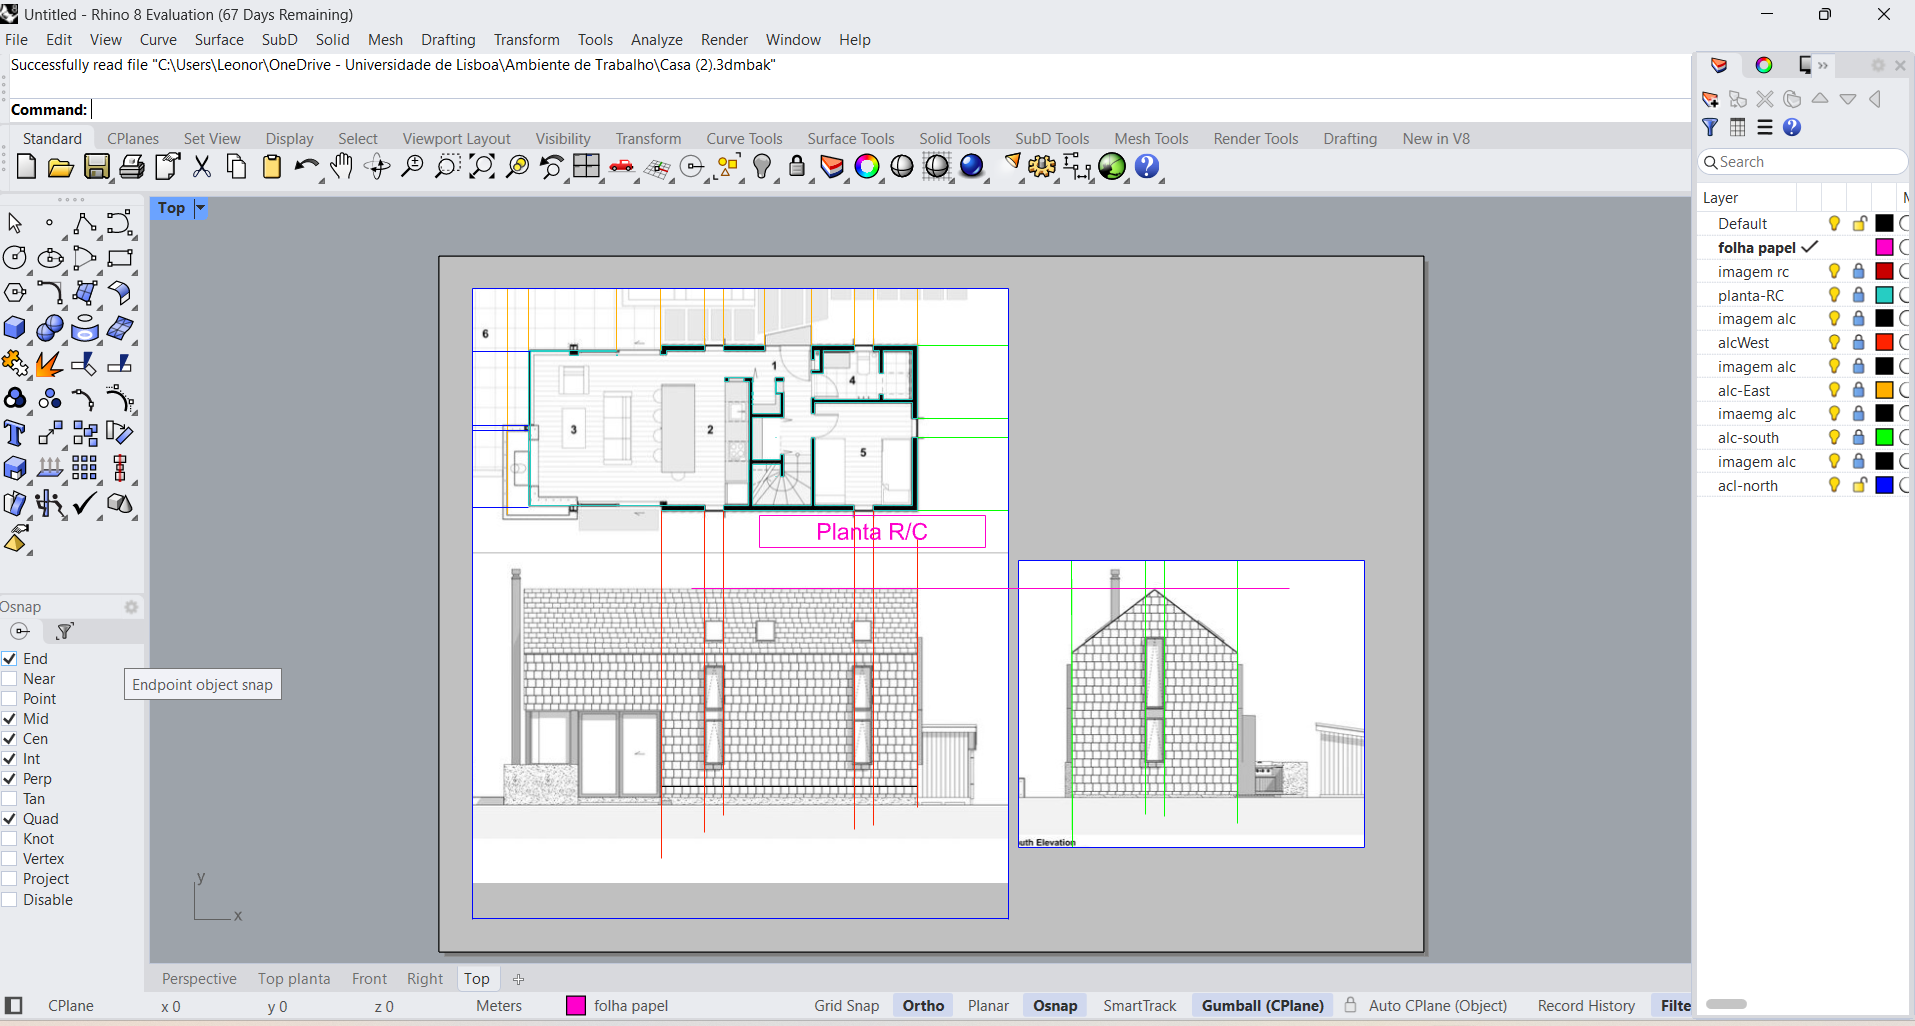Viewport: 1915px width, 1026px height.
Task: Open the Top viewport dropdown arrow
Action: (x=200, y=208)
